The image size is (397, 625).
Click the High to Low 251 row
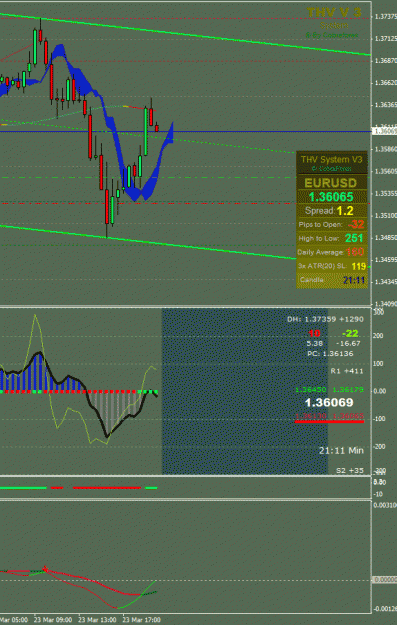[x=331, y=238]
